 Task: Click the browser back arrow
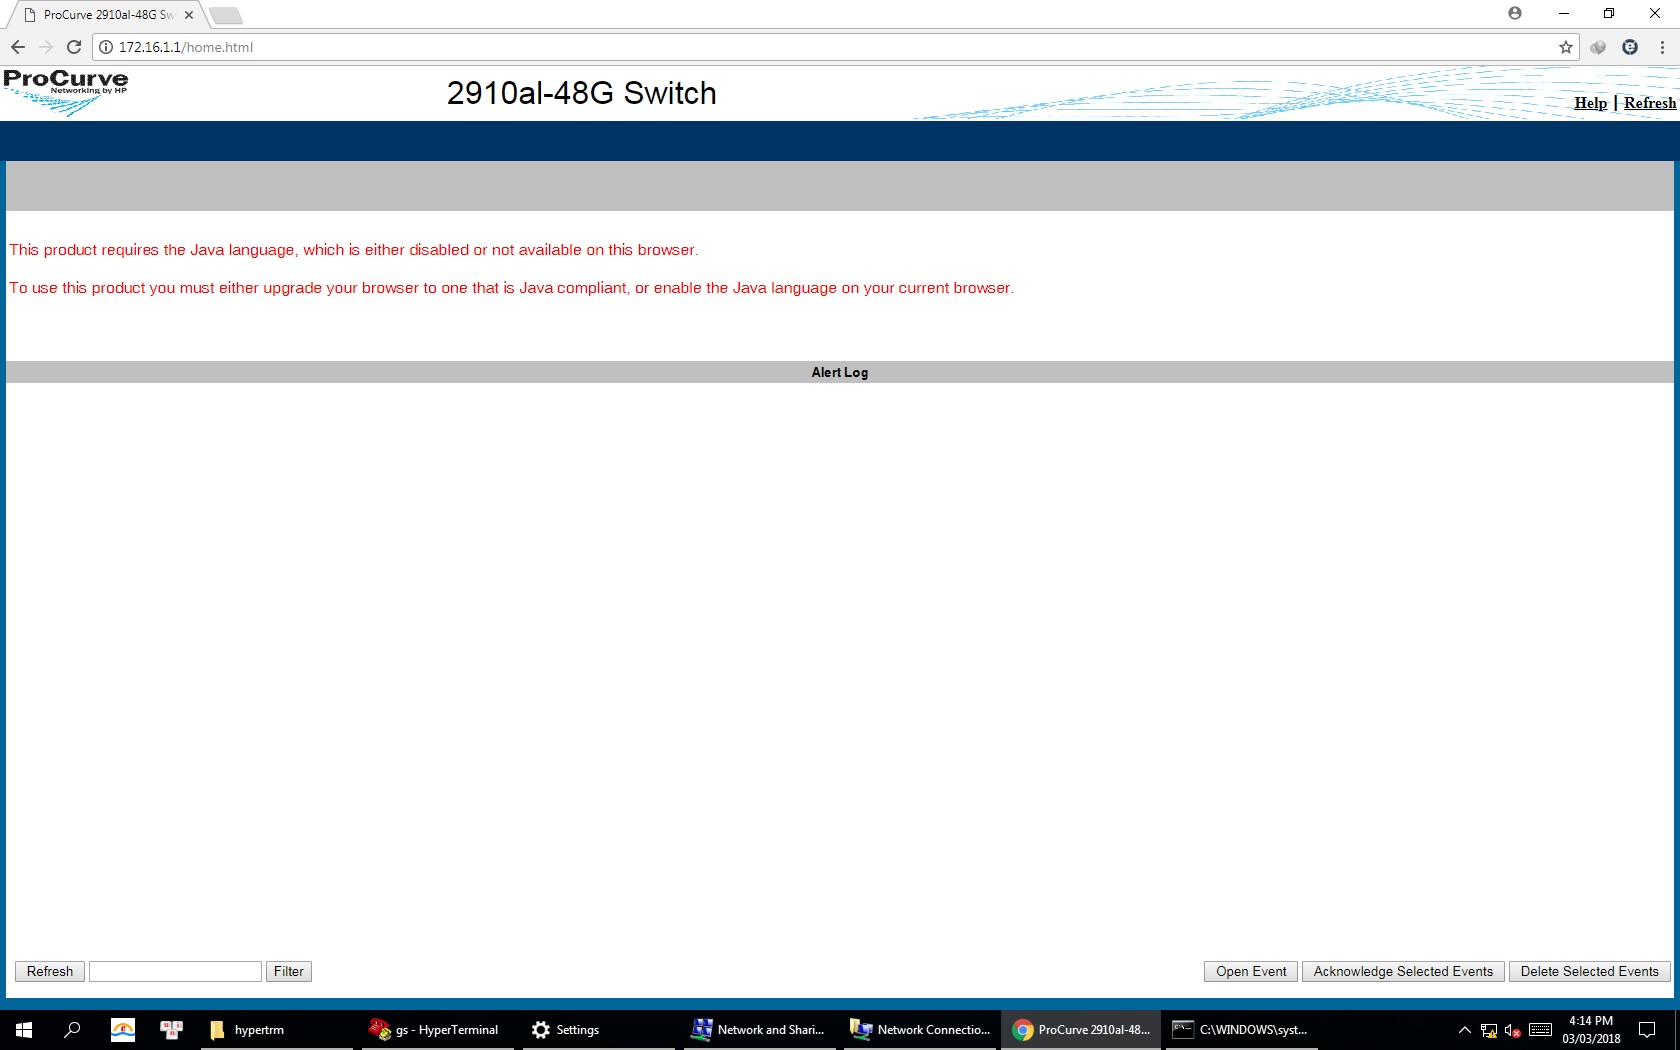coord(18,47)
